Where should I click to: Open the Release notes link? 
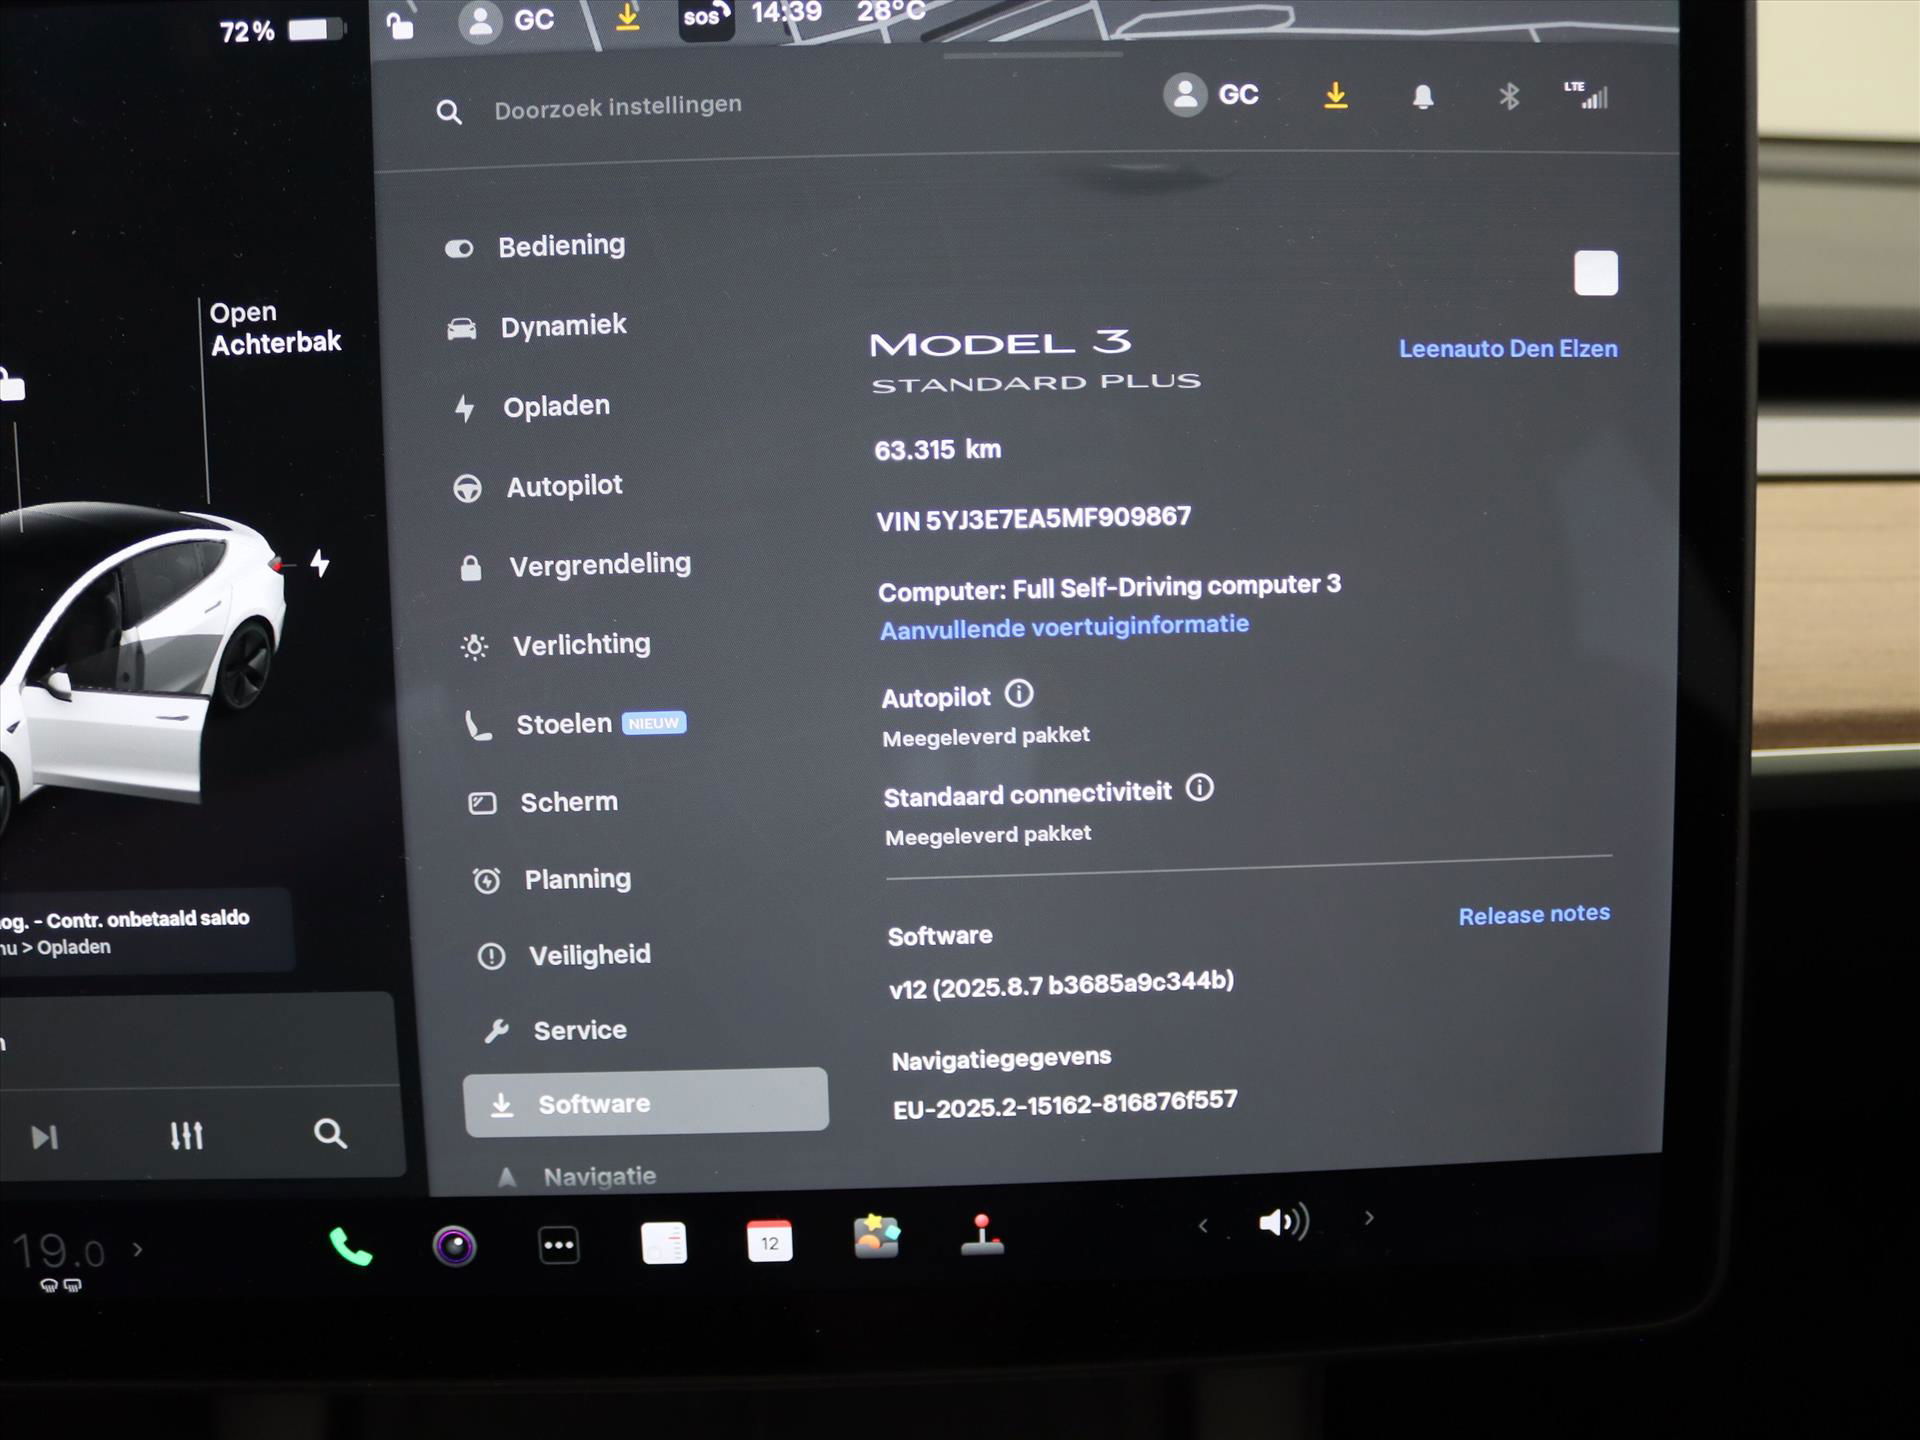point(1534,915)
